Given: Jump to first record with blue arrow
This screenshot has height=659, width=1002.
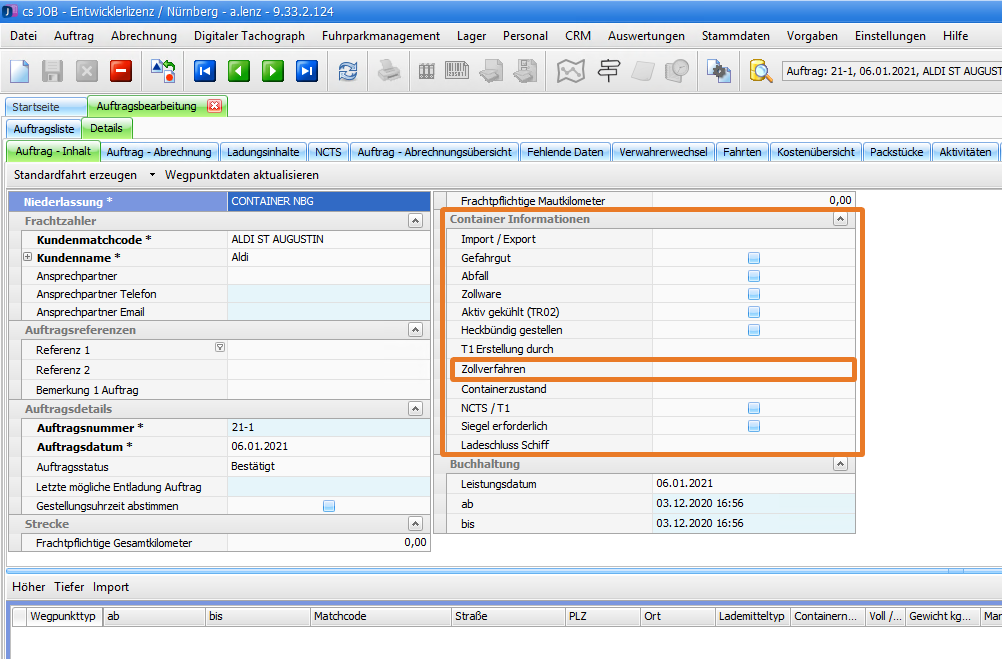Looking at the screenshot, I should tap(205, 71).
